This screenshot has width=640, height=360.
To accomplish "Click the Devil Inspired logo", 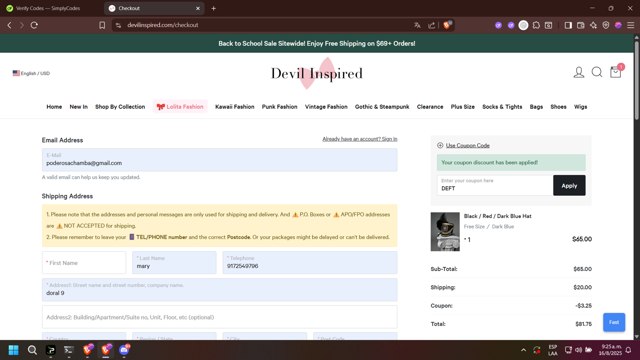I will click(317, 73).
